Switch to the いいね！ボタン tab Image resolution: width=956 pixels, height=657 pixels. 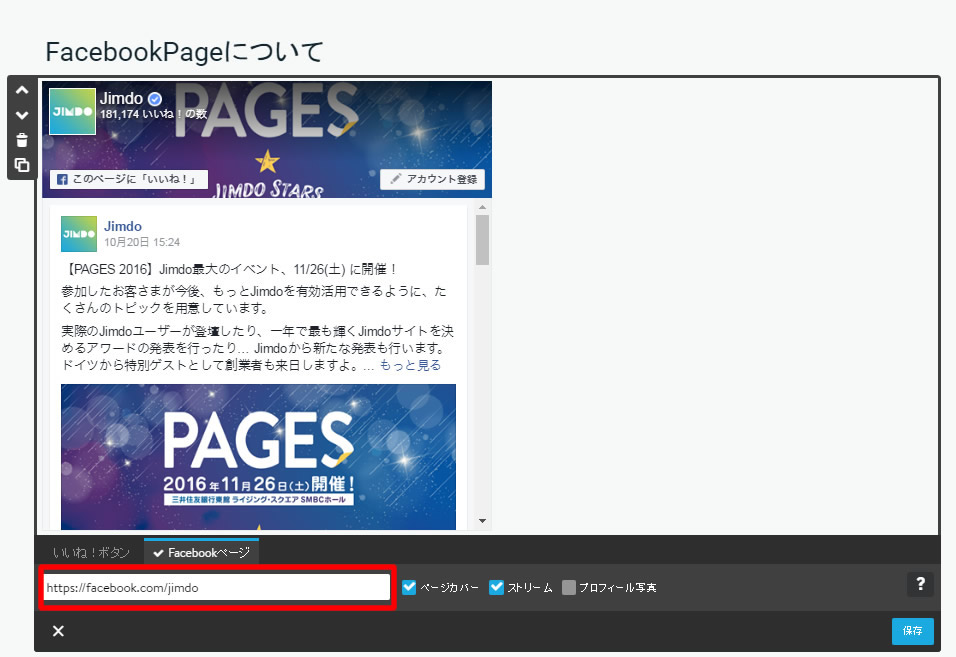pyautogui.click(x=91, y=552)
